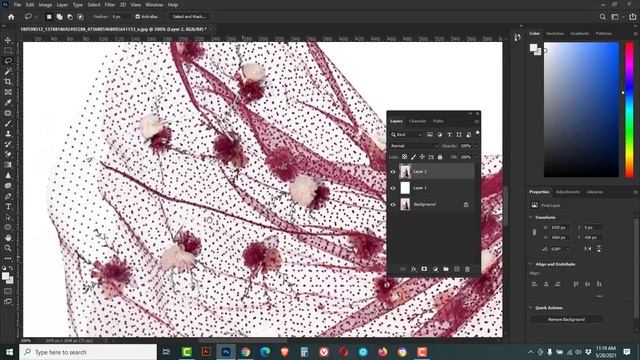
Task: Open the File menu
Action: [x=17, y=5]
